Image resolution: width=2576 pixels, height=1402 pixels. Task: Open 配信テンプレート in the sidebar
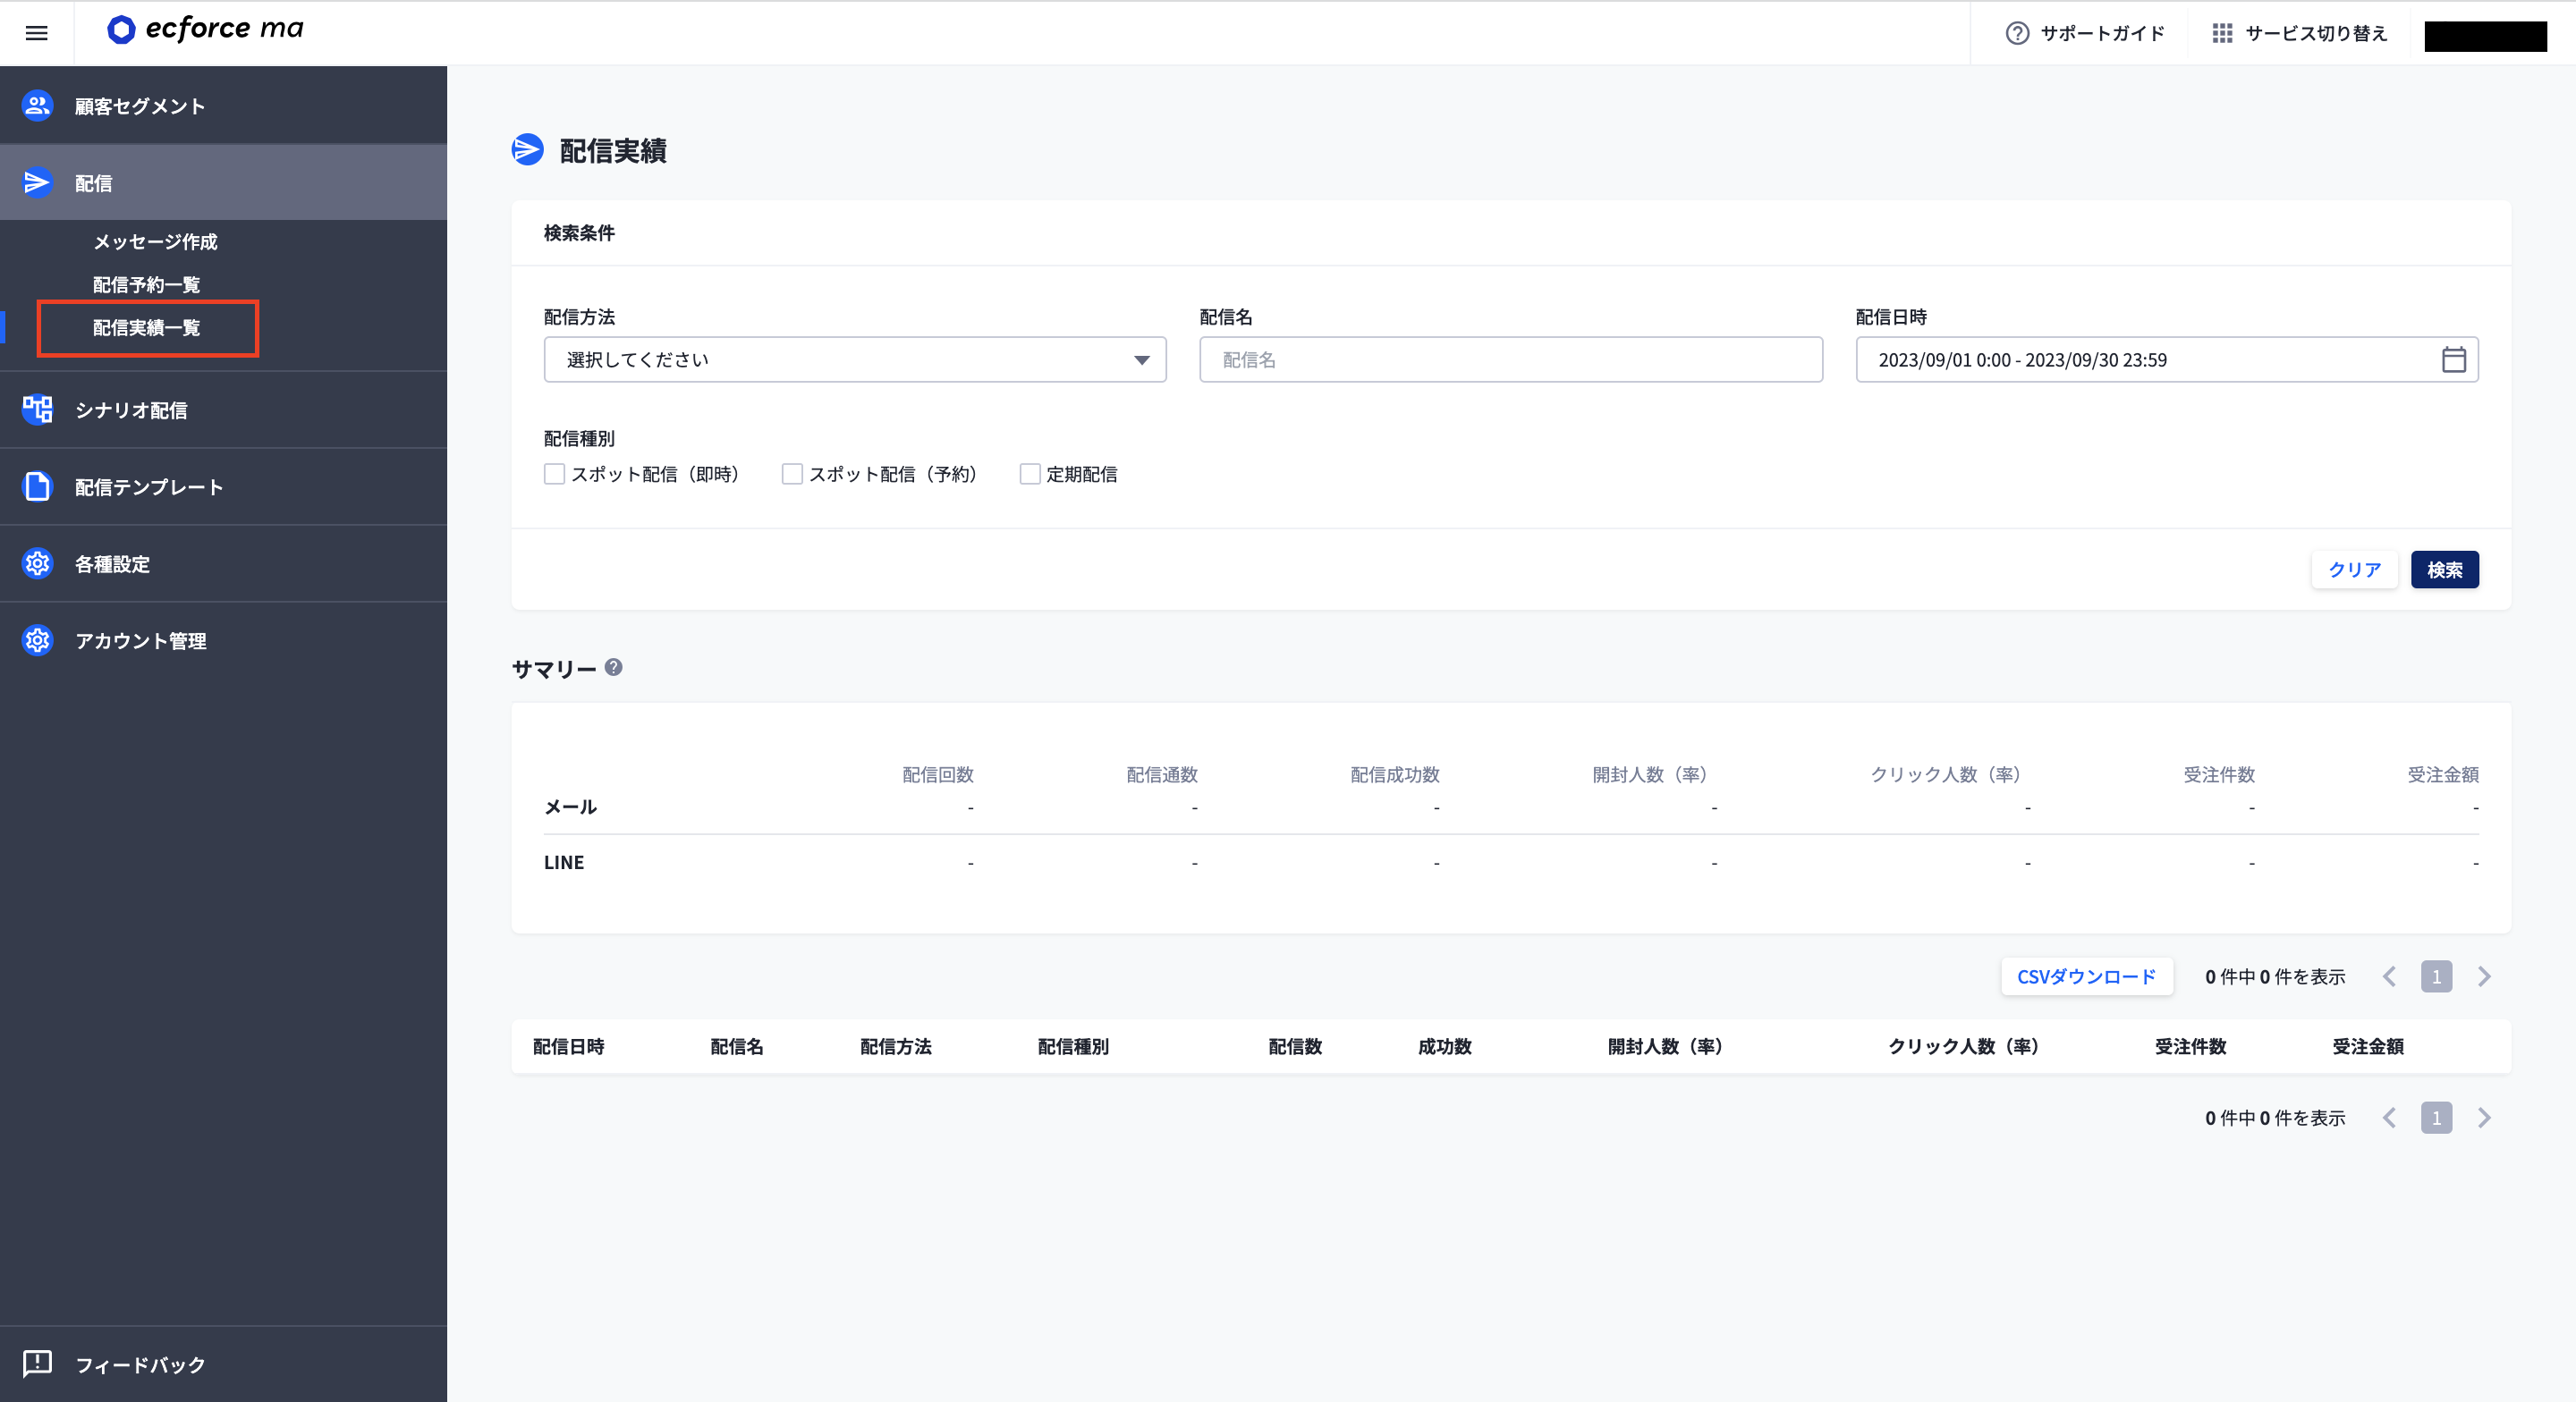point(147,487)
